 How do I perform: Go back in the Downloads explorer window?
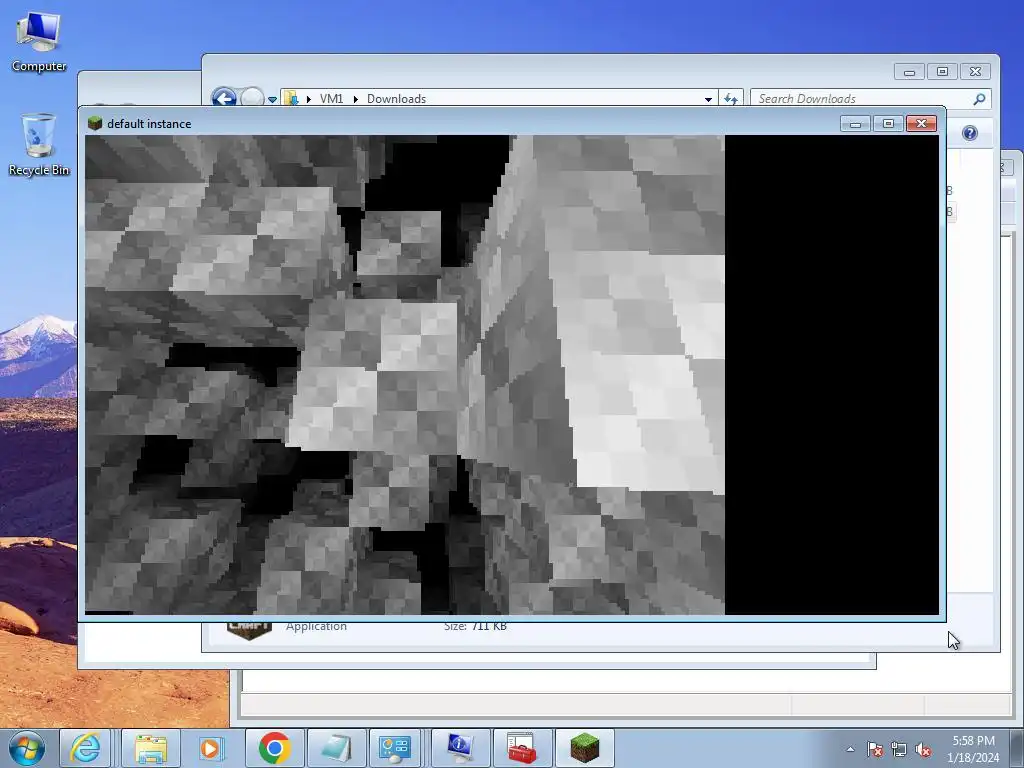point(224,98)
